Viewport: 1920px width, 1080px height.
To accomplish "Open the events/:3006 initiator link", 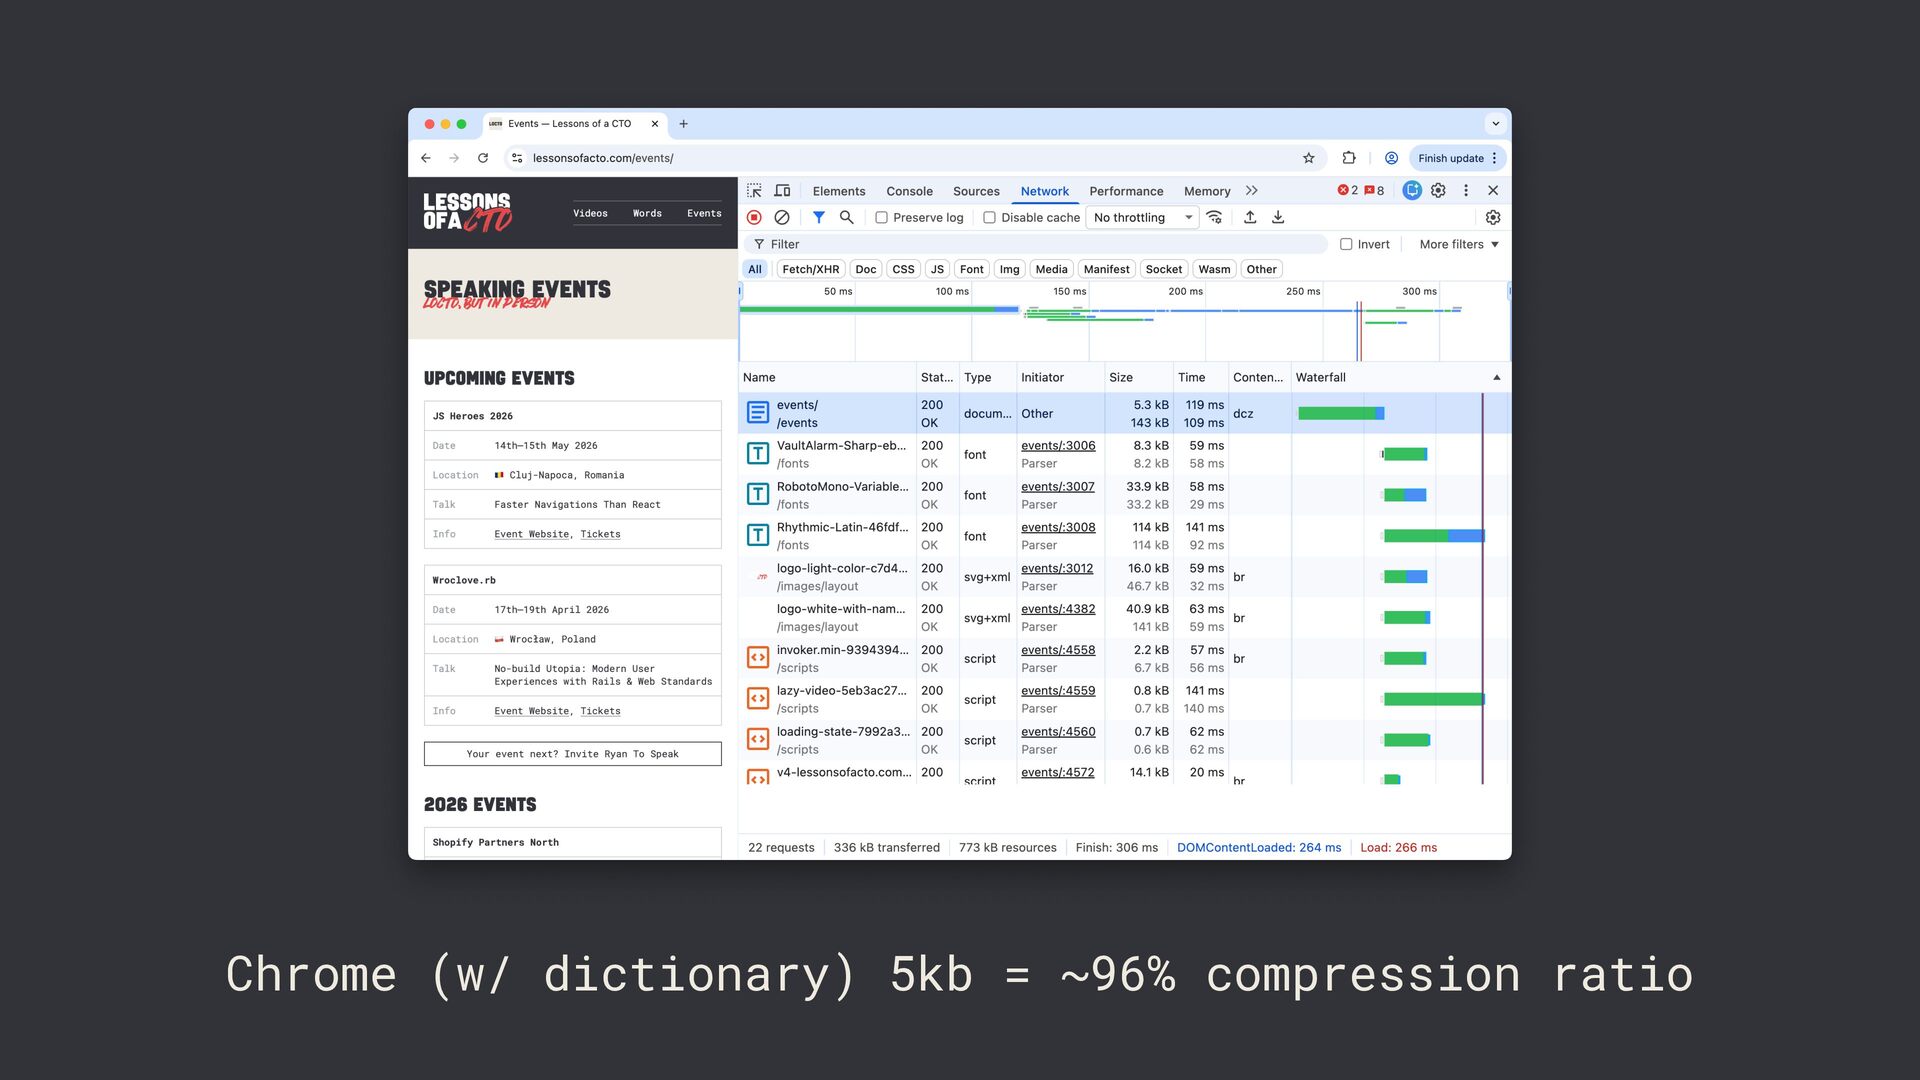I will (x=1057, y=446).
